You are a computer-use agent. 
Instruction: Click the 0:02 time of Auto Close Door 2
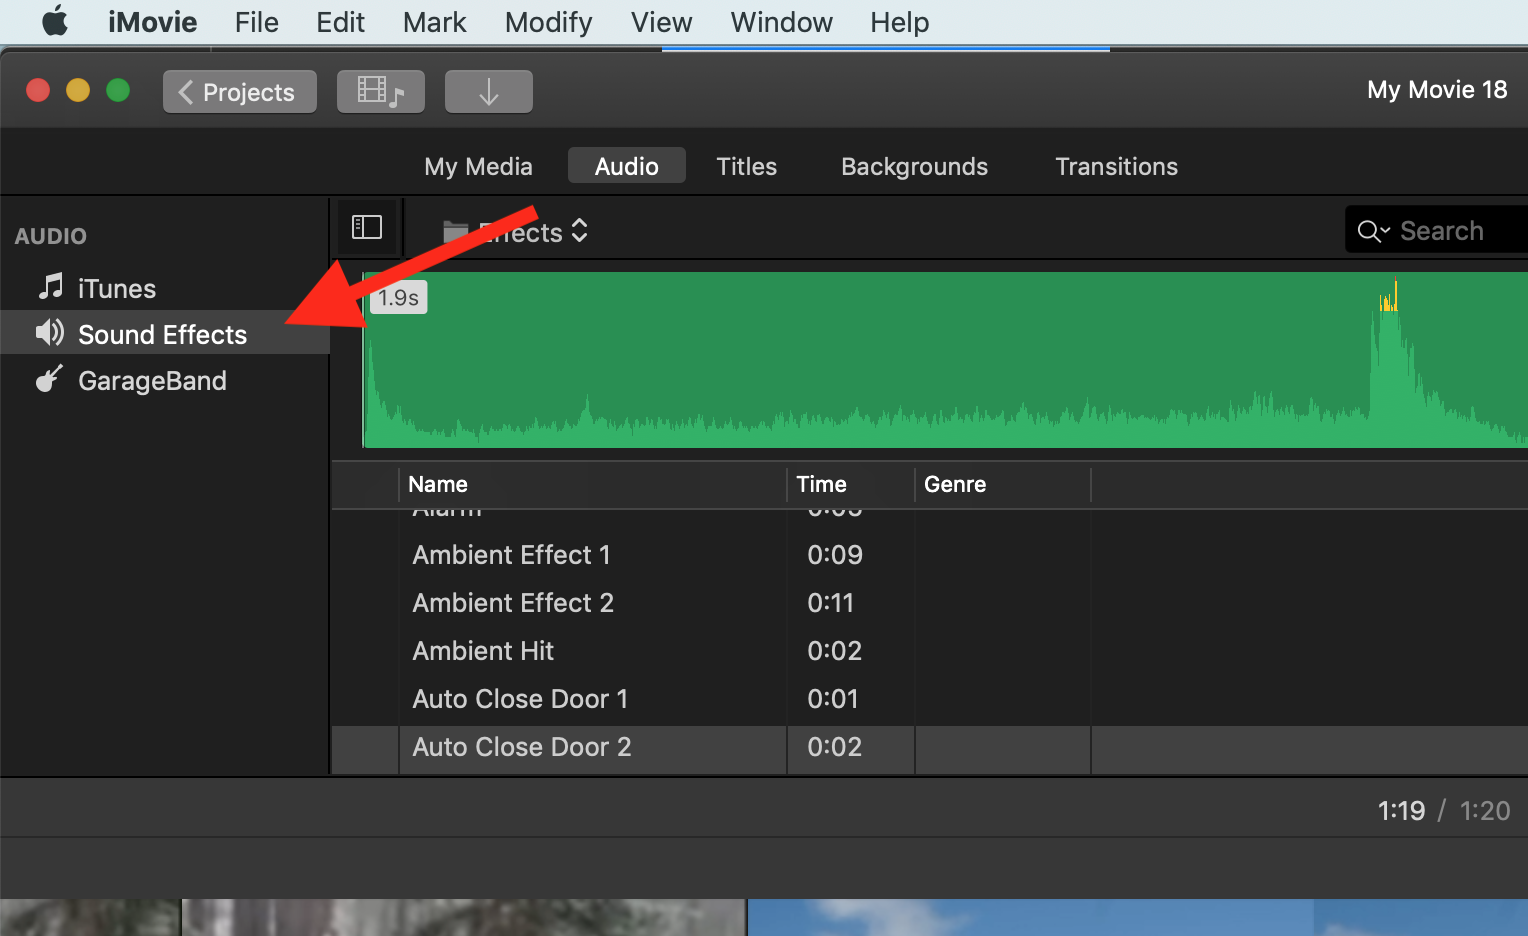[x=835, y=747]
